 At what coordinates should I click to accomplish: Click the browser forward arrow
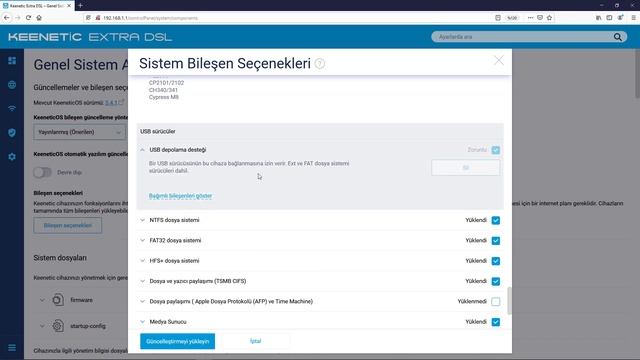click(x=17, y=18)
